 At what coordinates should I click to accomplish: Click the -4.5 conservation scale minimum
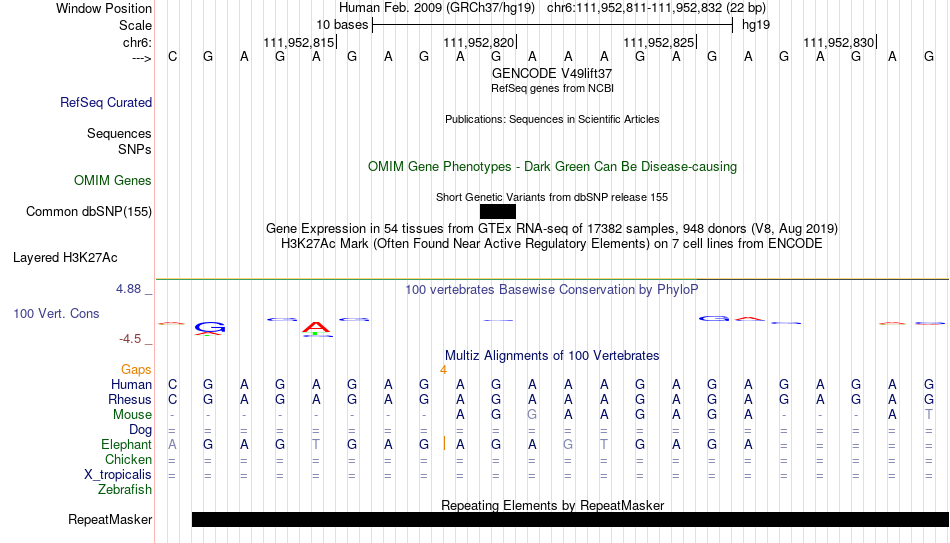130,339
